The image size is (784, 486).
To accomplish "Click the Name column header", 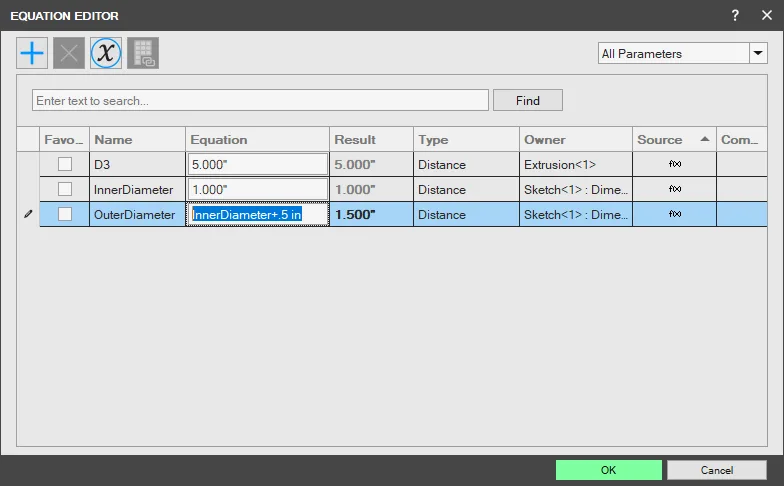I will (138, 140).
